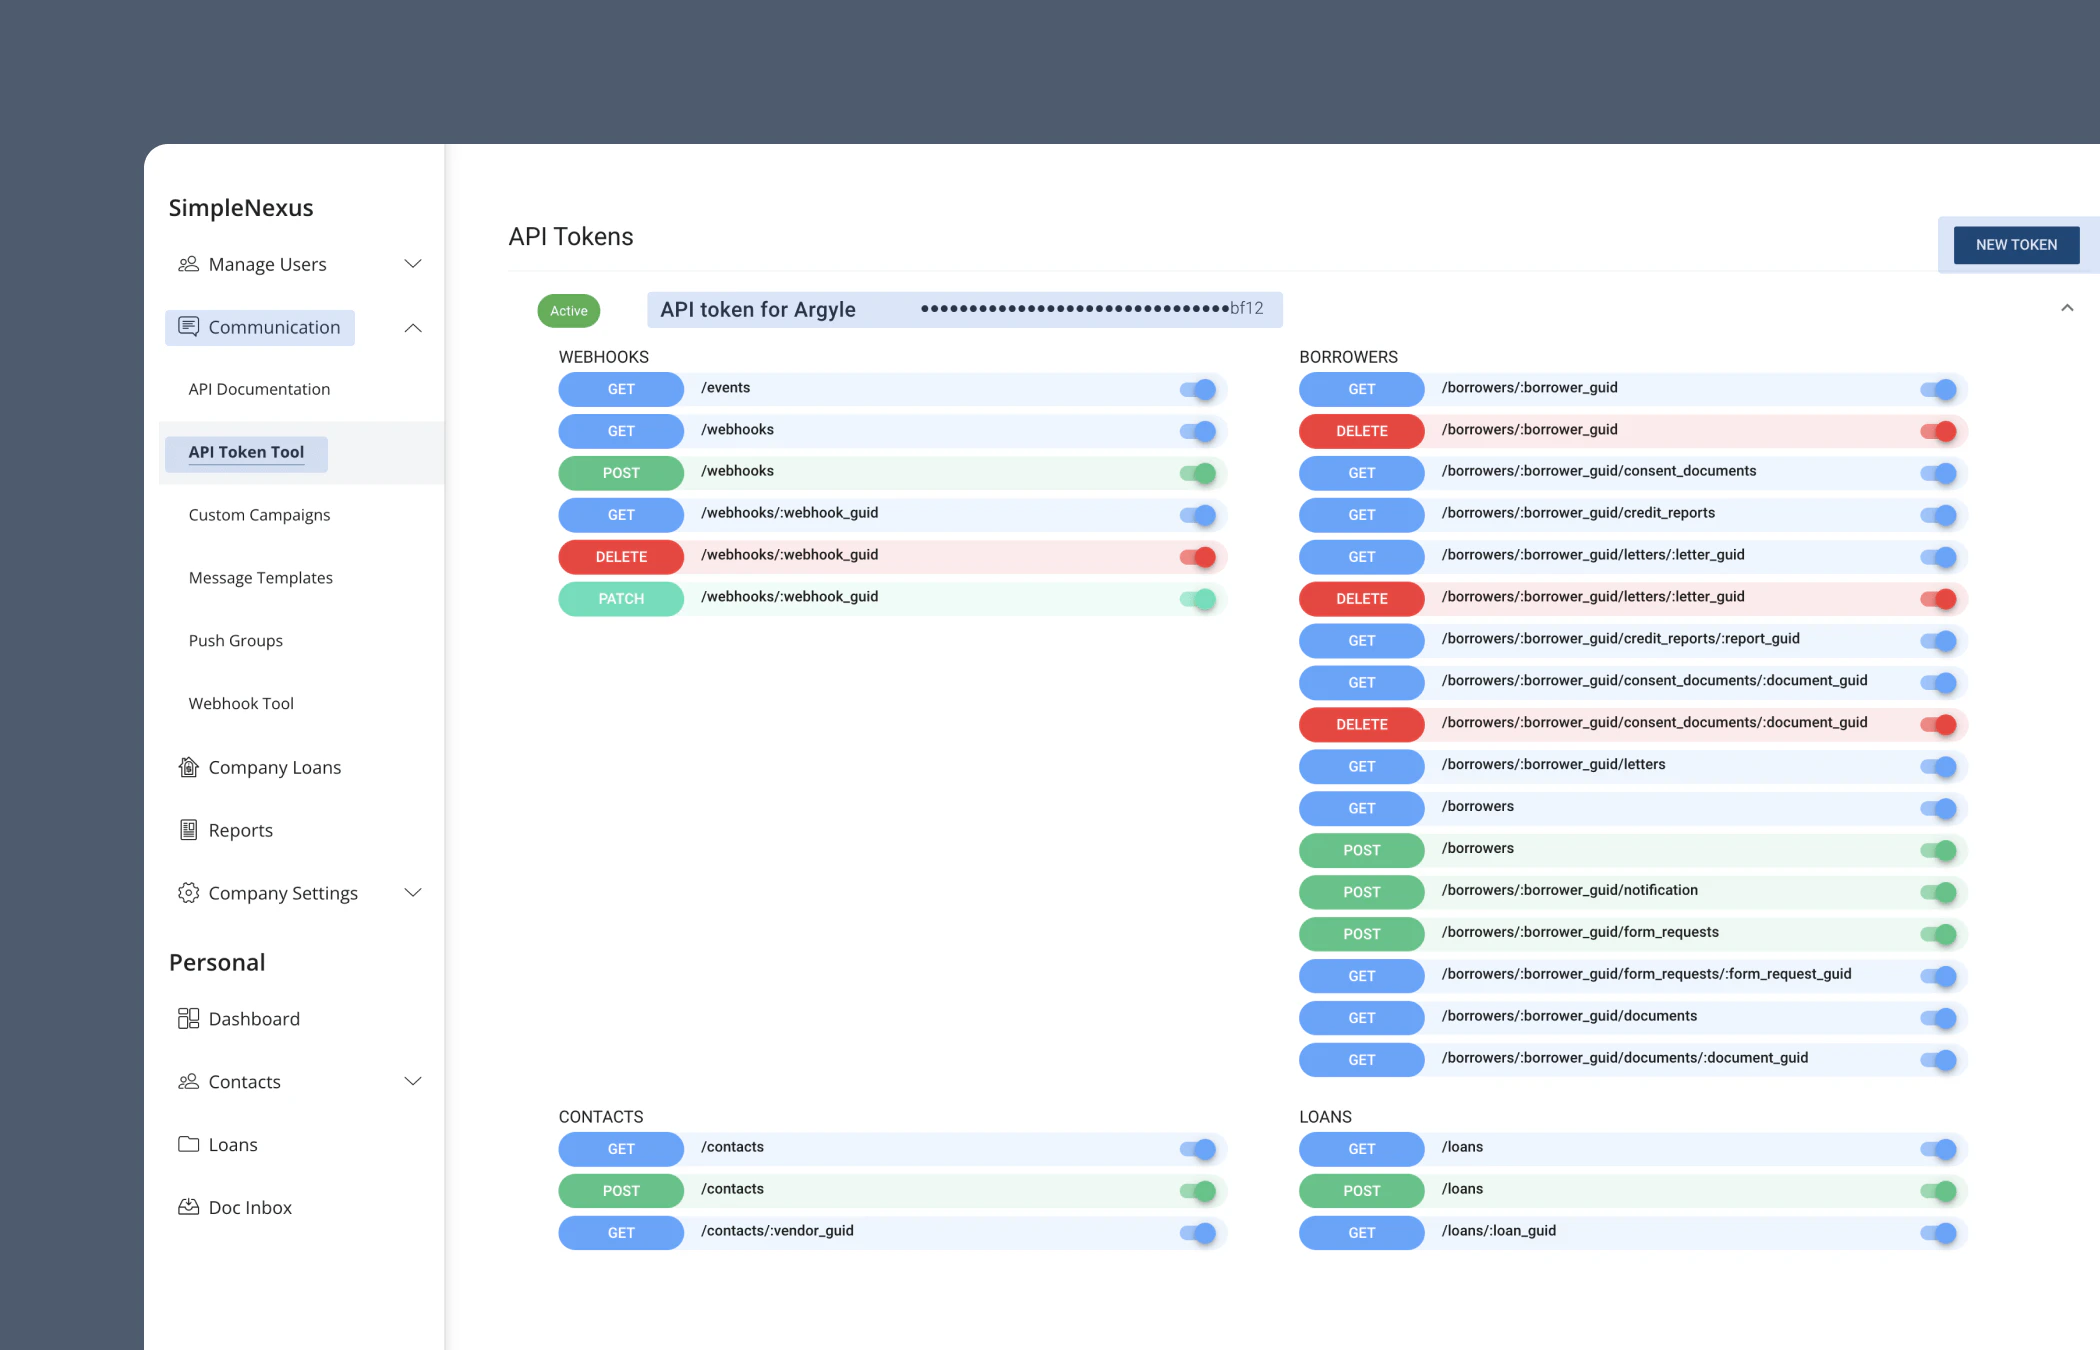
Task: Open the API Documentation page
Action: [x=259, y=389]
